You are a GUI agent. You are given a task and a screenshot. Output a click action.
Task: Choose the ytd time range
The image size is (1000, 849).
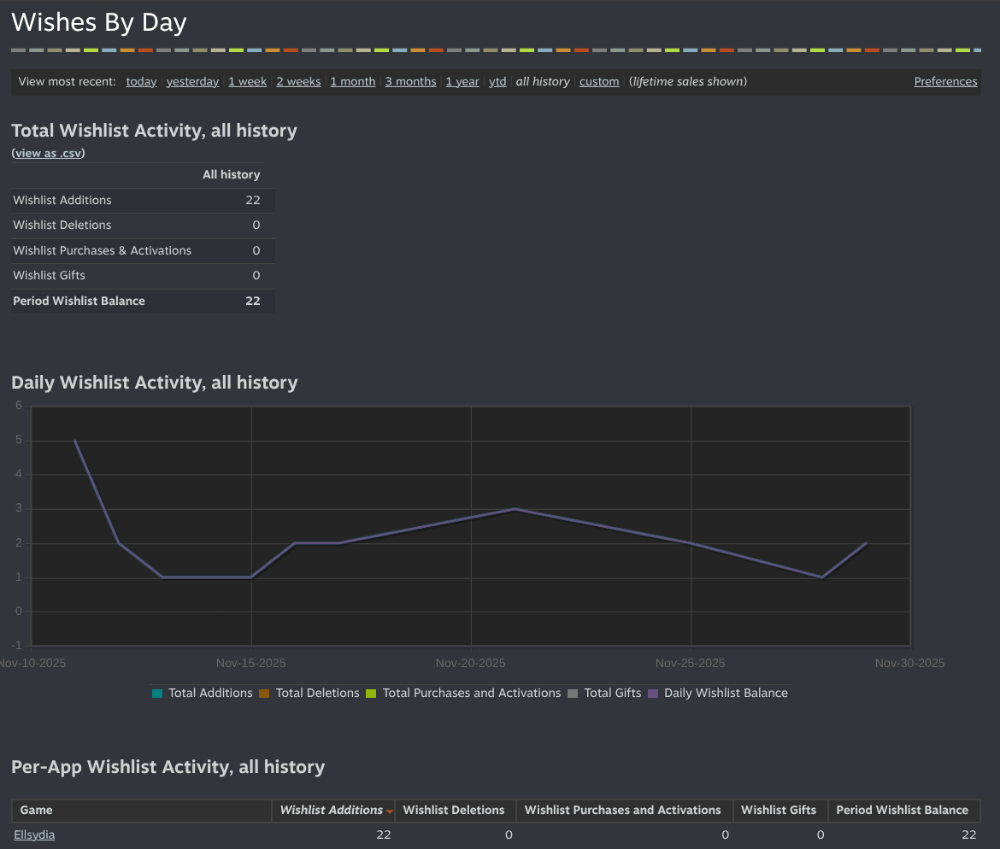pyautogui.click(x=497, y=82)
